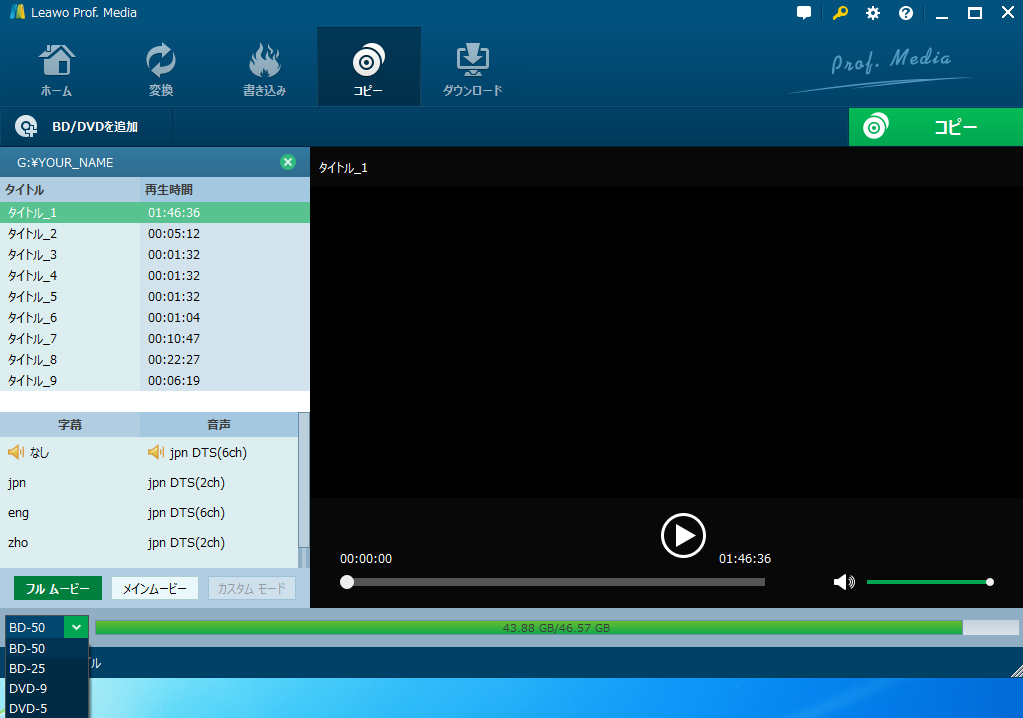Viewport: 1023px width, 718px height.
Task: Adjust the green volume slider
Action: pyautogui.click(x=930, y=582)
